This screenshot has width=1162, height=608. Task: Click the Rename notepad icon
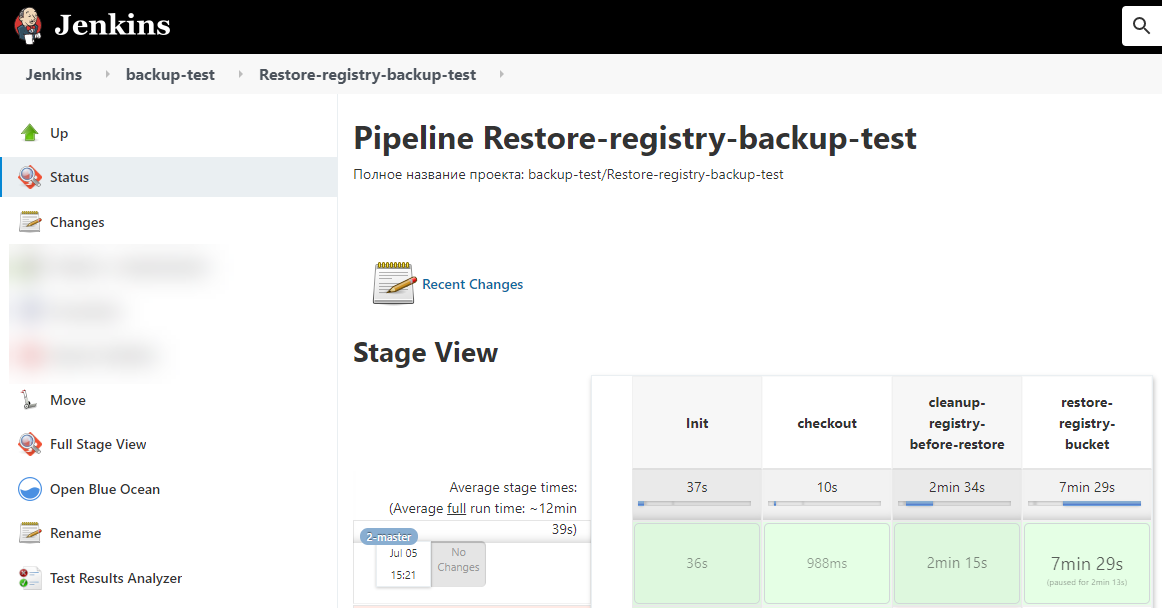pos(30,533)
